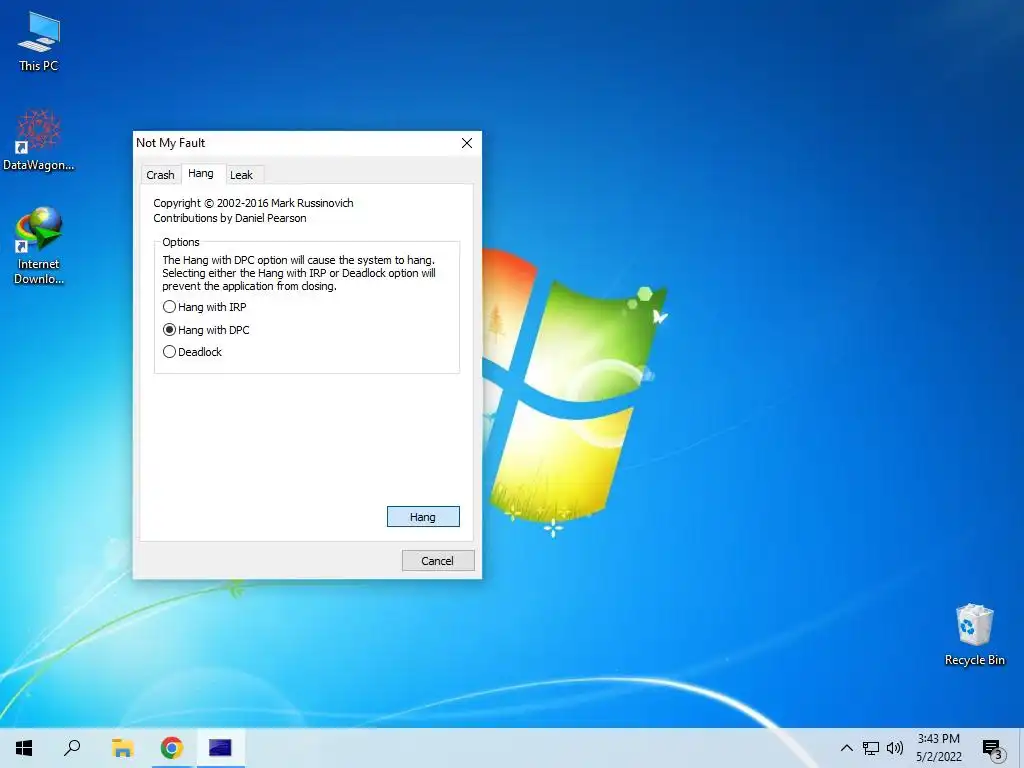The image size is (1024, 768).
Task: Open the network status tray icon
Action: click(871, 748)
